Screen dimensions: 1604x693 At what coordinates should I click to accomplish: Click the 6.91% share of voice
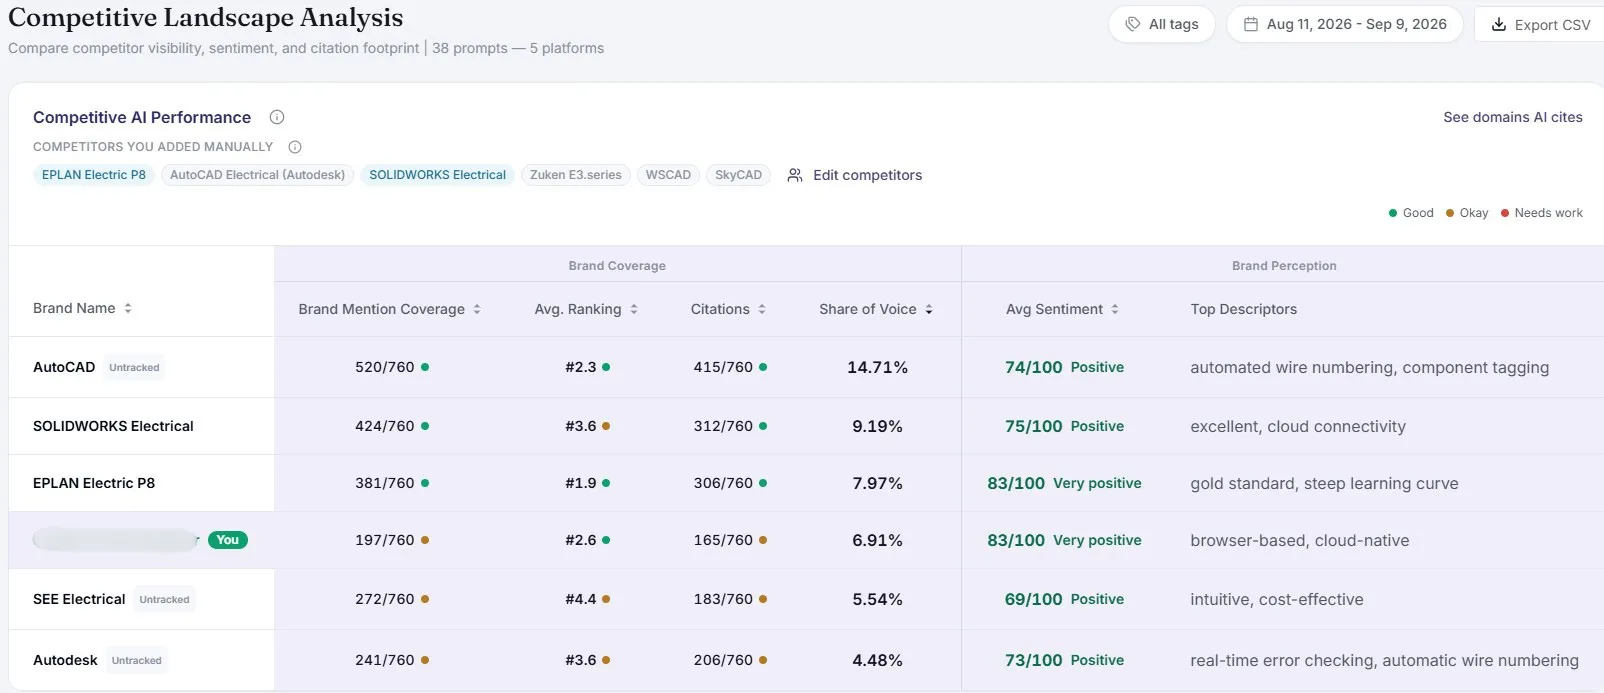click(x=877, y=540)
